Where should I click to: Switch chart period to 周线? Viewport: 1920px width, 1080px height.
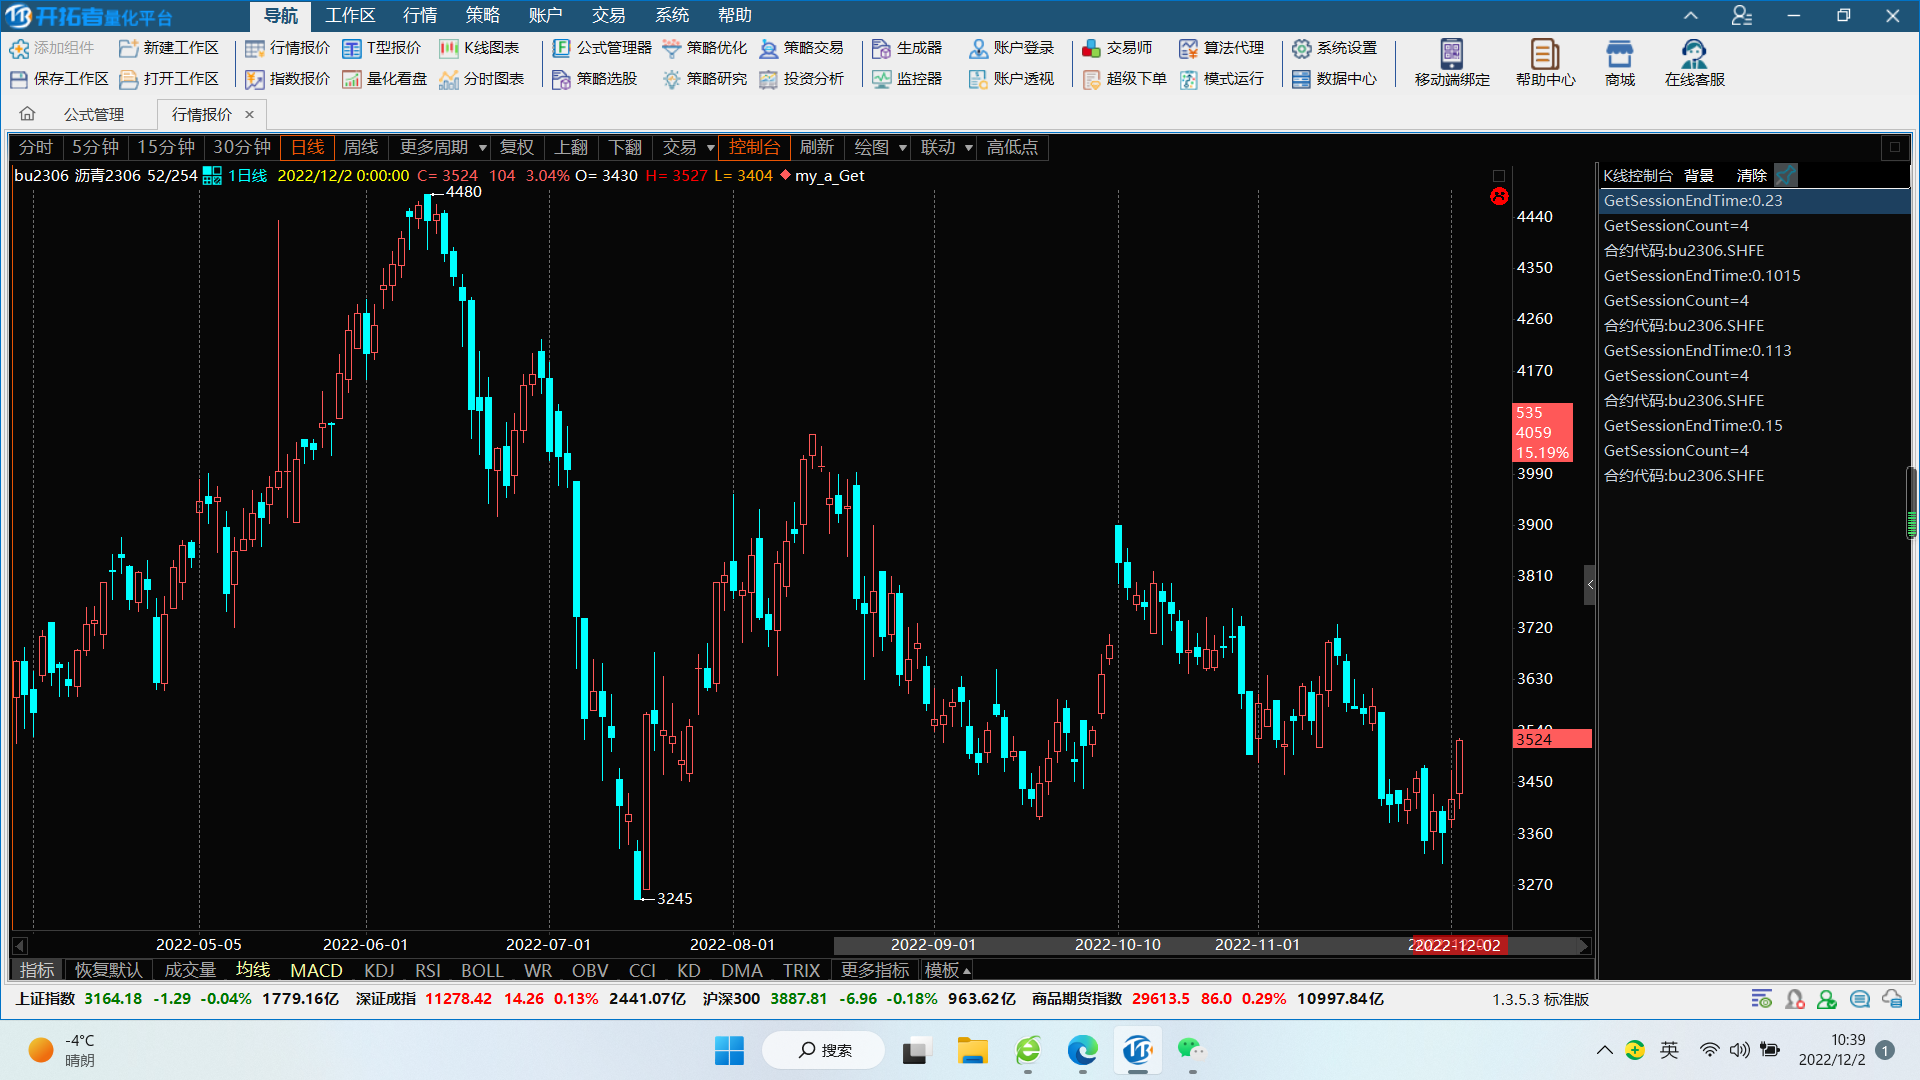pyautogui.click(x=360, y=147)
